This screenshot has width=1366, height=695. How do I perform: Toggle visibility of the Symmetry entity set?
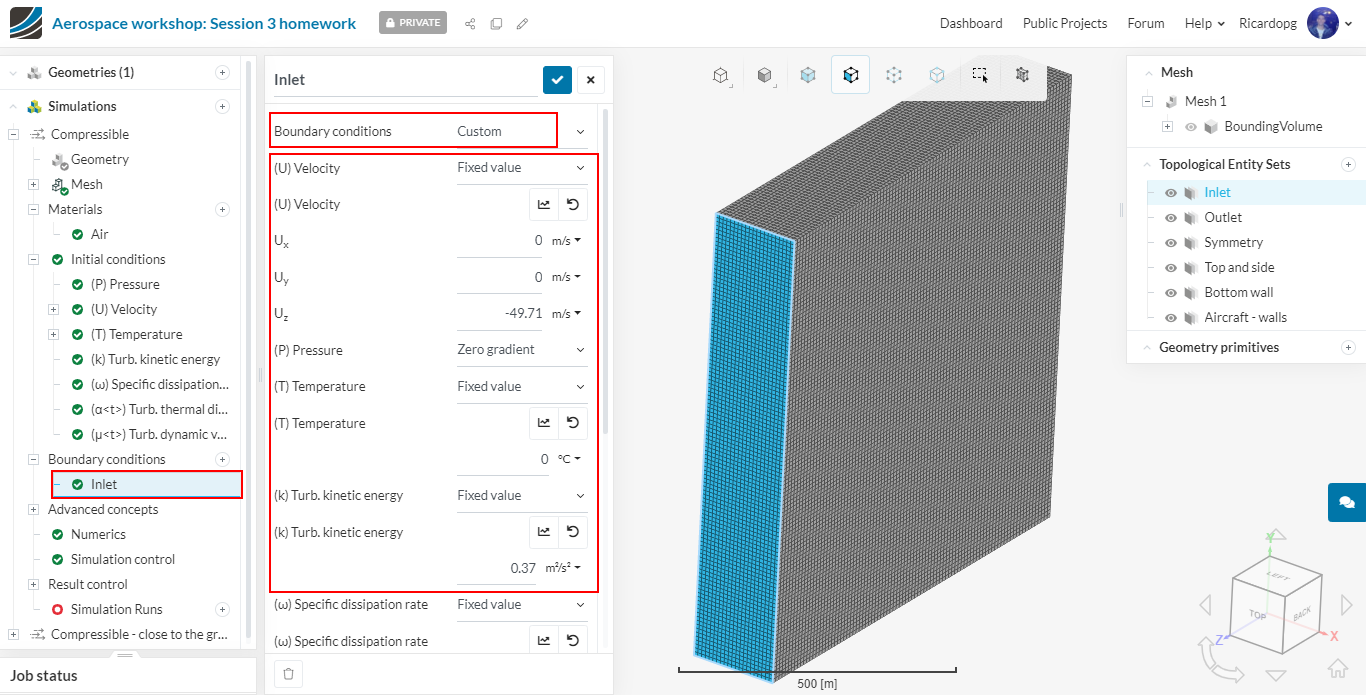[x=1170, y=243]
